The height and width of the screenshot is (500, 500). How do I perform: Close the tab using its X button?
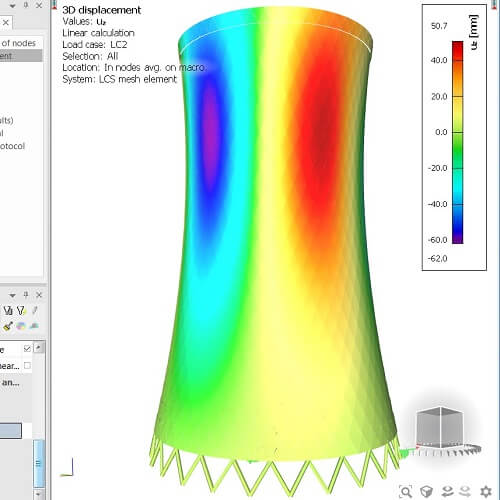6,23
